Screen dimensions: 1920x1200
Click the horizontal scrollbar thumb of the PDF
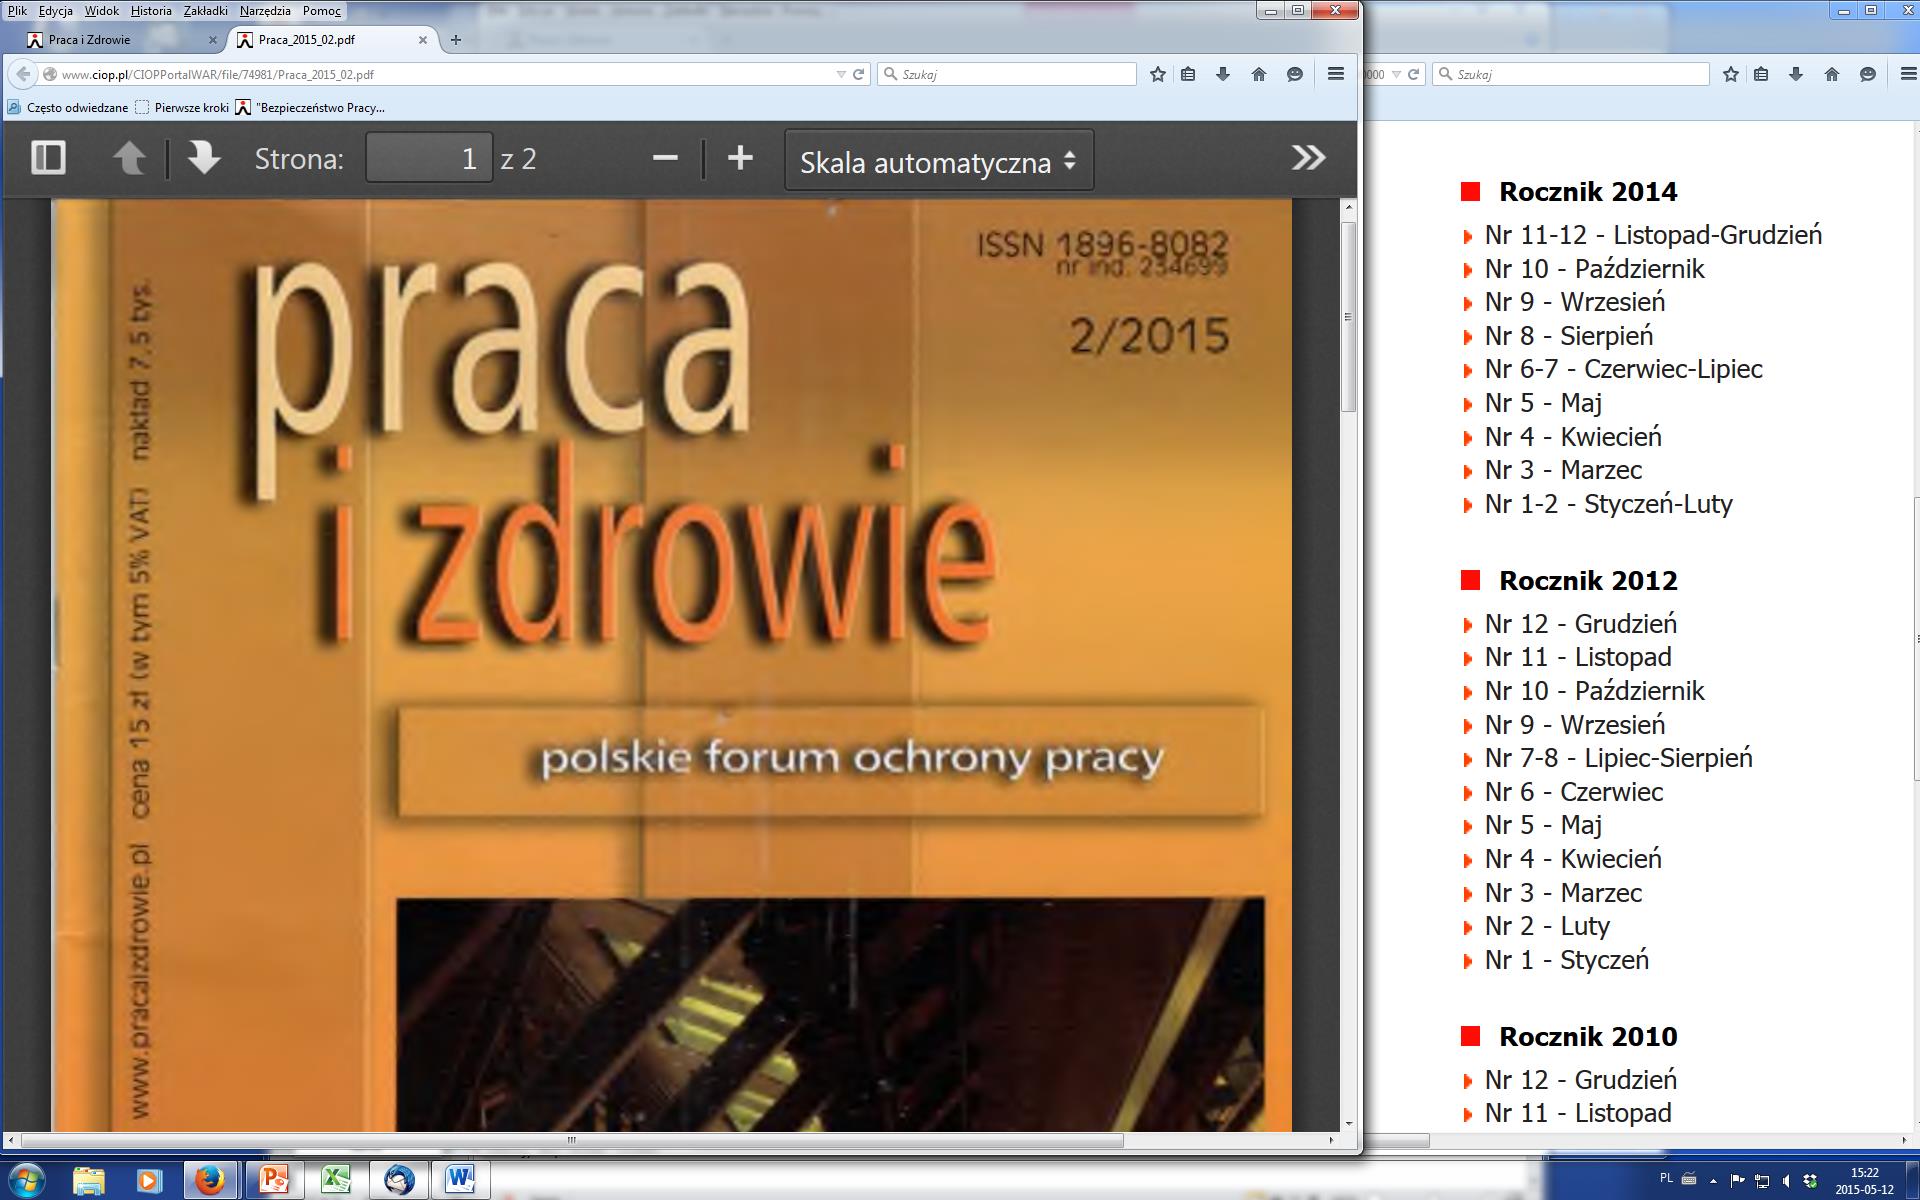coord(572,1140)
